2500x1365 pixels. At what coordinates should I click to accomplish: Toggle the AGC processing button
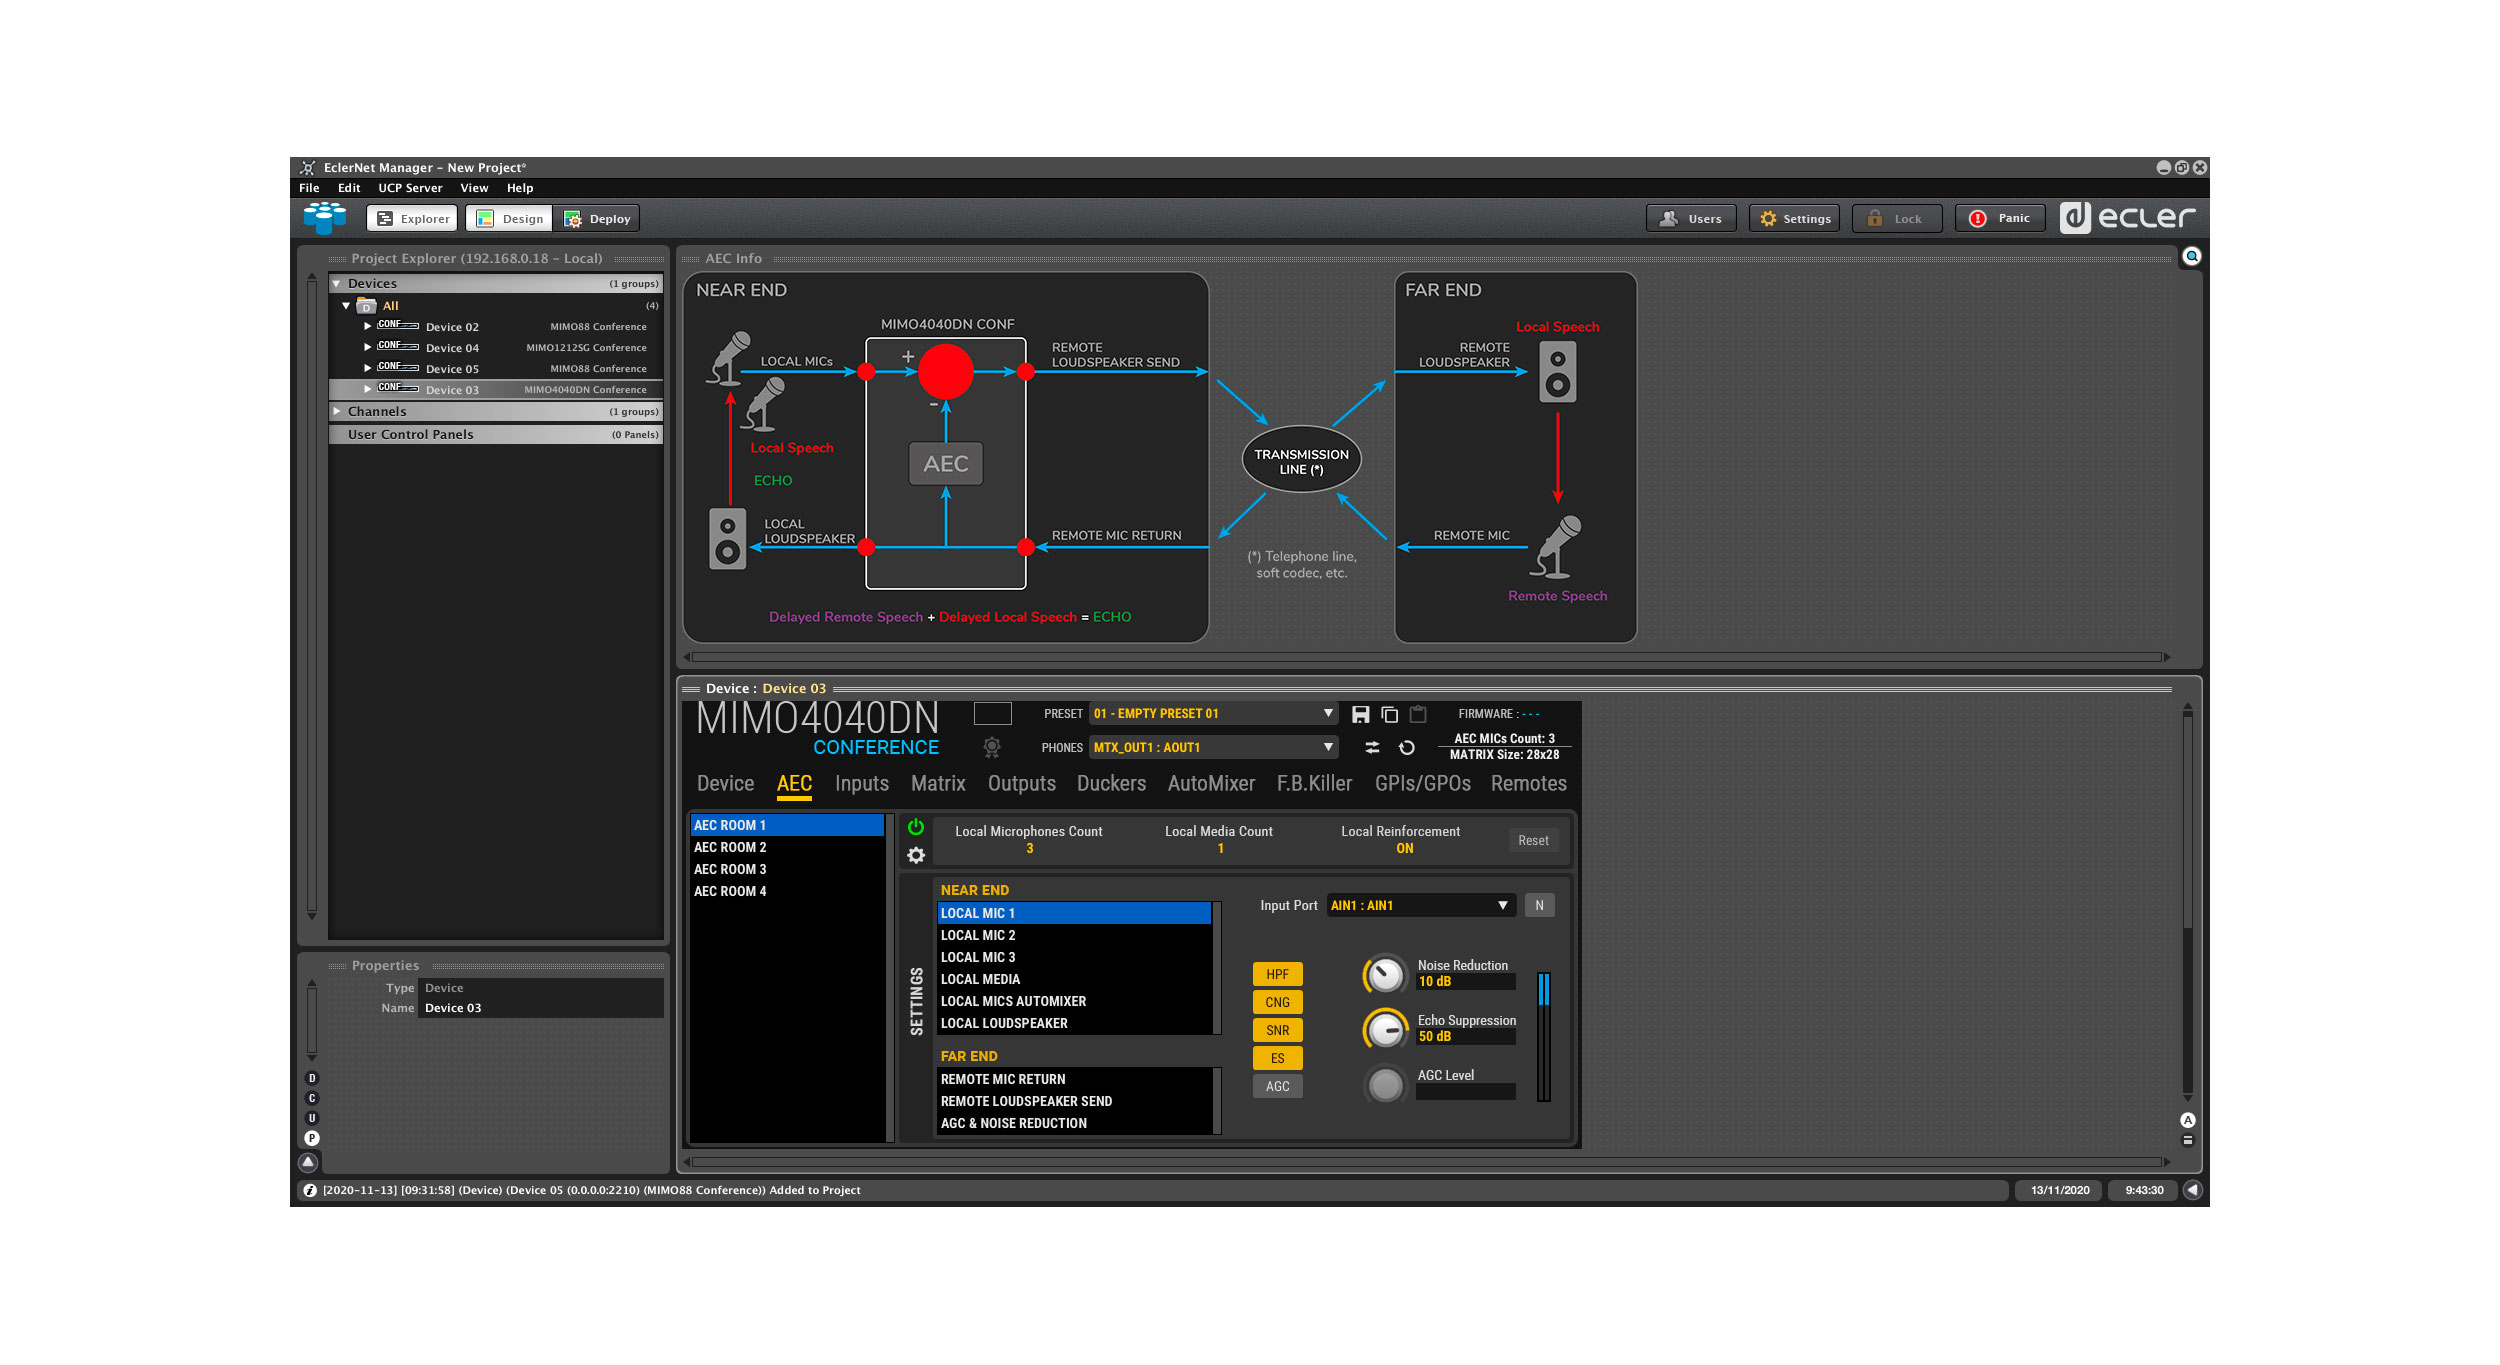point(1277,1086)
